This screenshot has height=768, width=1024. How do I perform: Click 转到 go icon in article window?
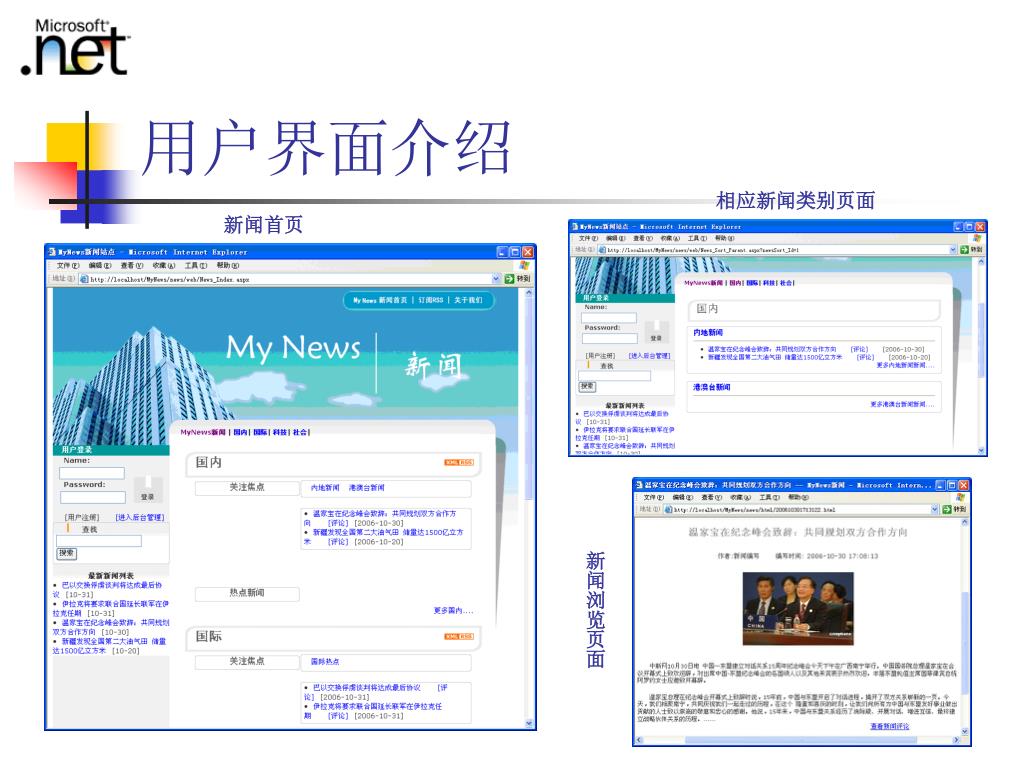pyautogui.click(x=947, y=509)
